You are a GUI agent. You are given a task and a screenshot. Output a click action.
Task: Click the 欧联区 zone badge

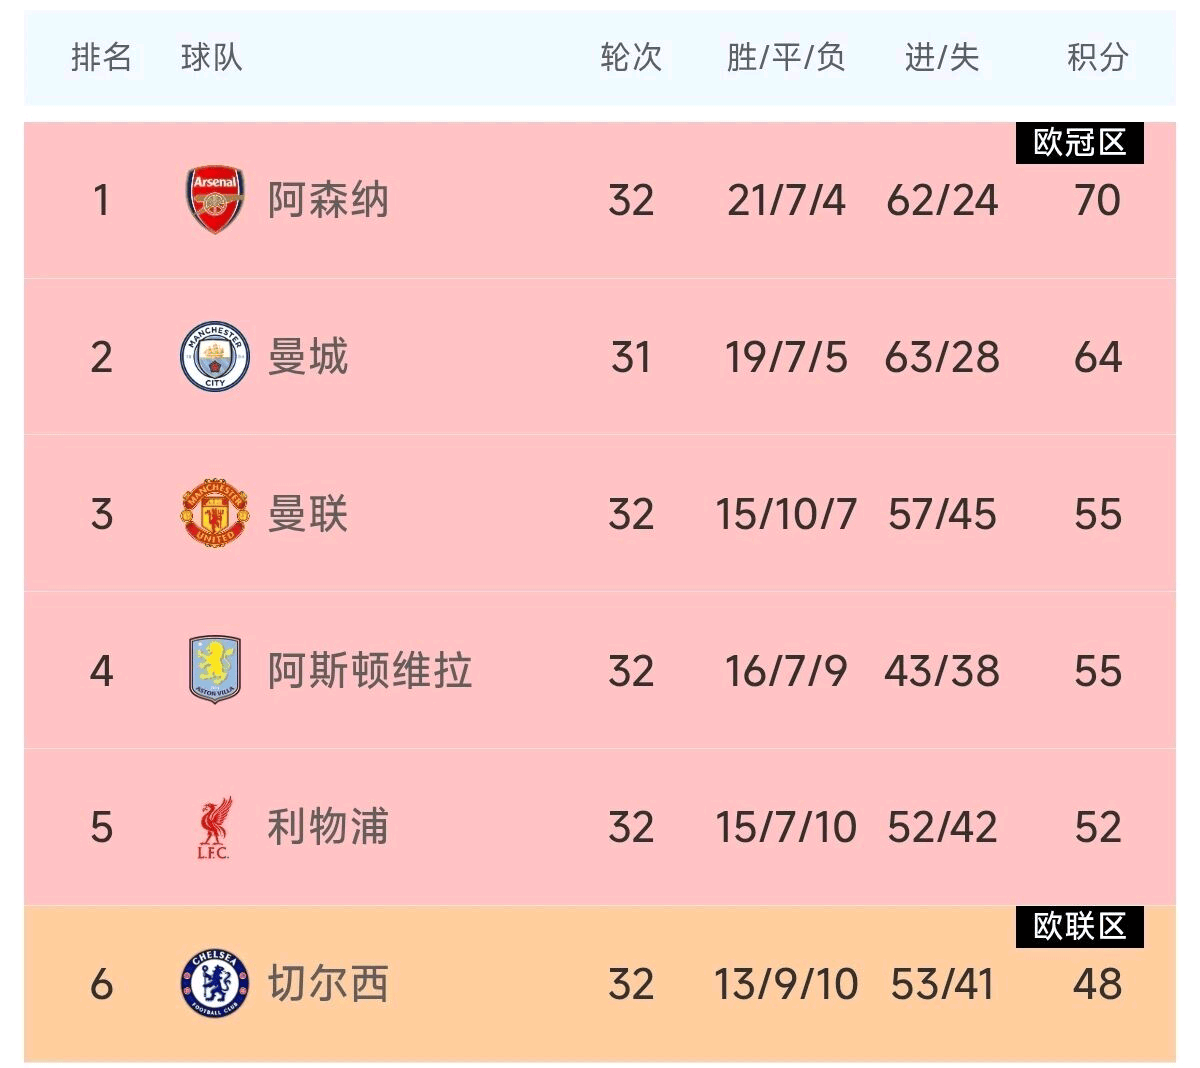(x=1080, y=927)
